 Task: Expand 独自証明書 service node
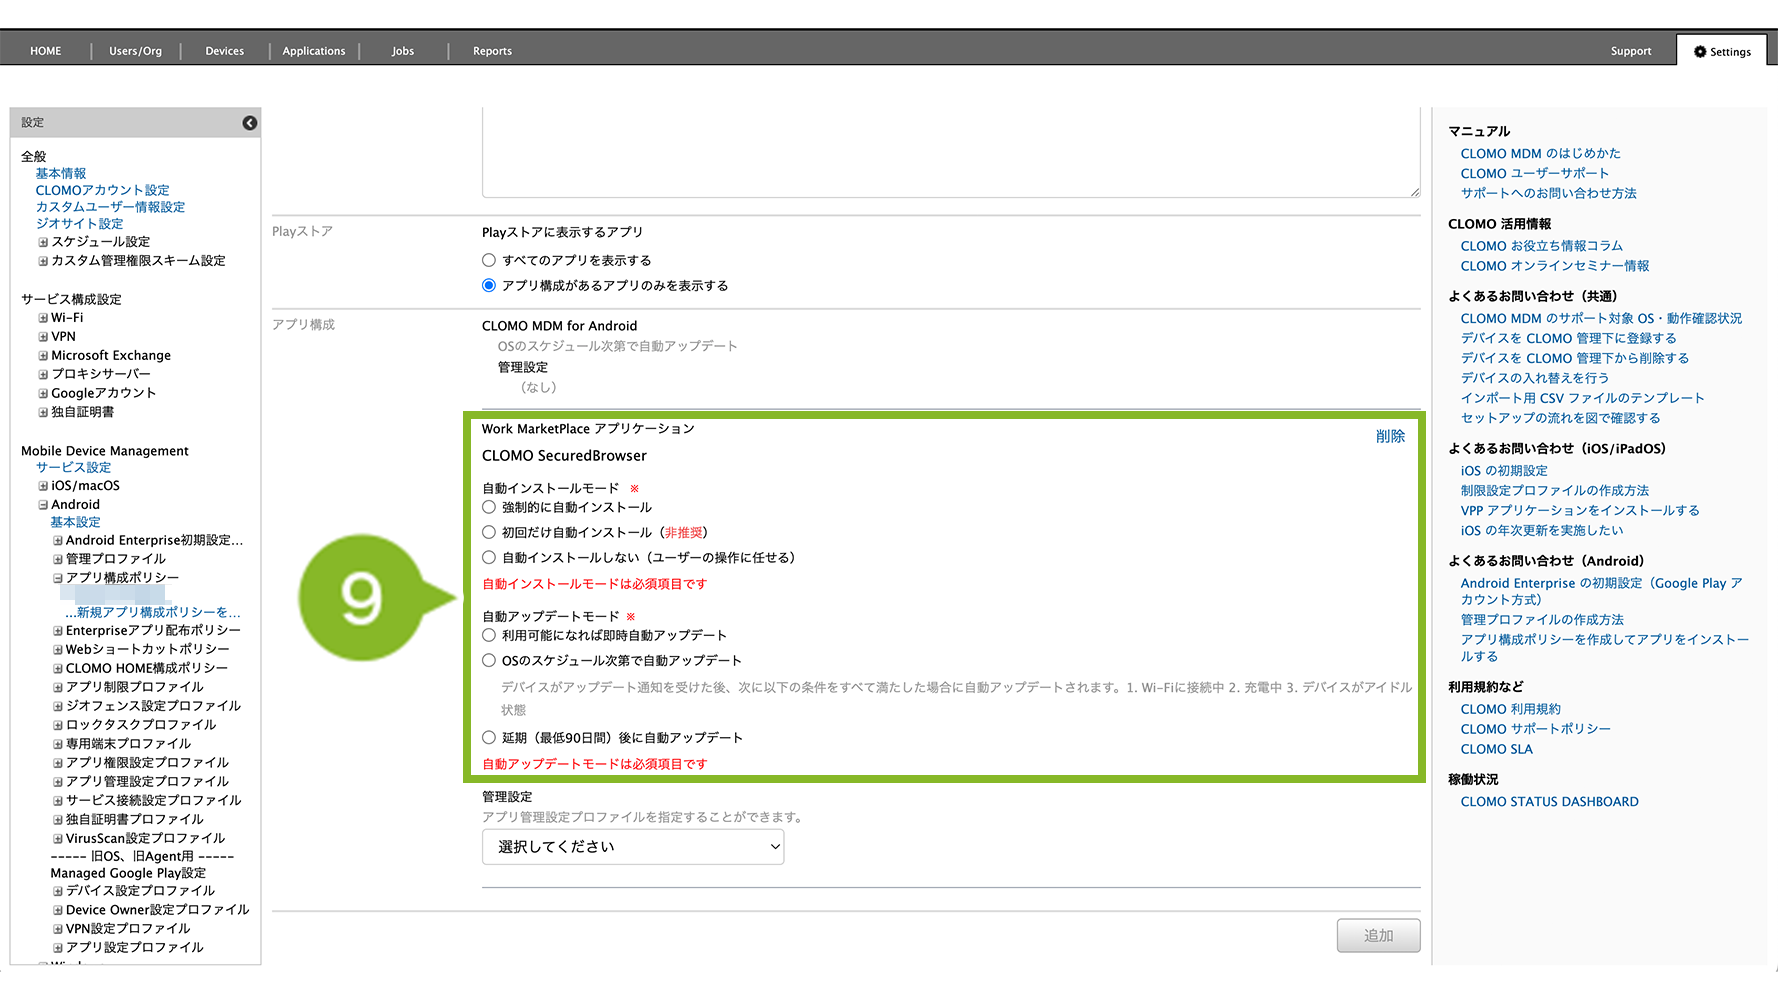[43, 412]
